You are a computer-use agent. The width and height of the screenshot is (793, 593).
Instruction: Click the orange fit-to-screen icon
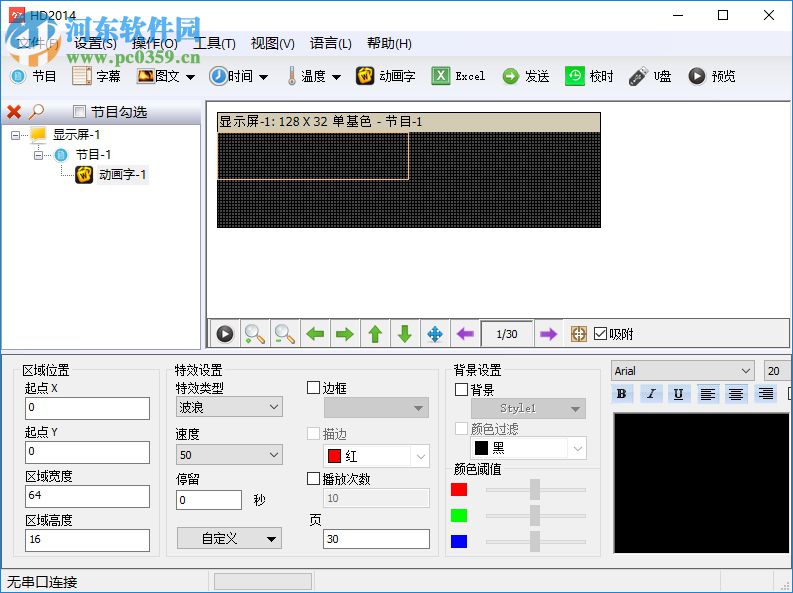(579, 334)
